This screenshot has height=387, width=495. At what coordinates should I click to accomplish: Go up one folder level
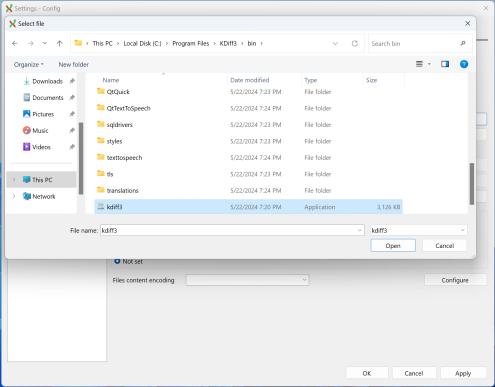coord(60,43)
